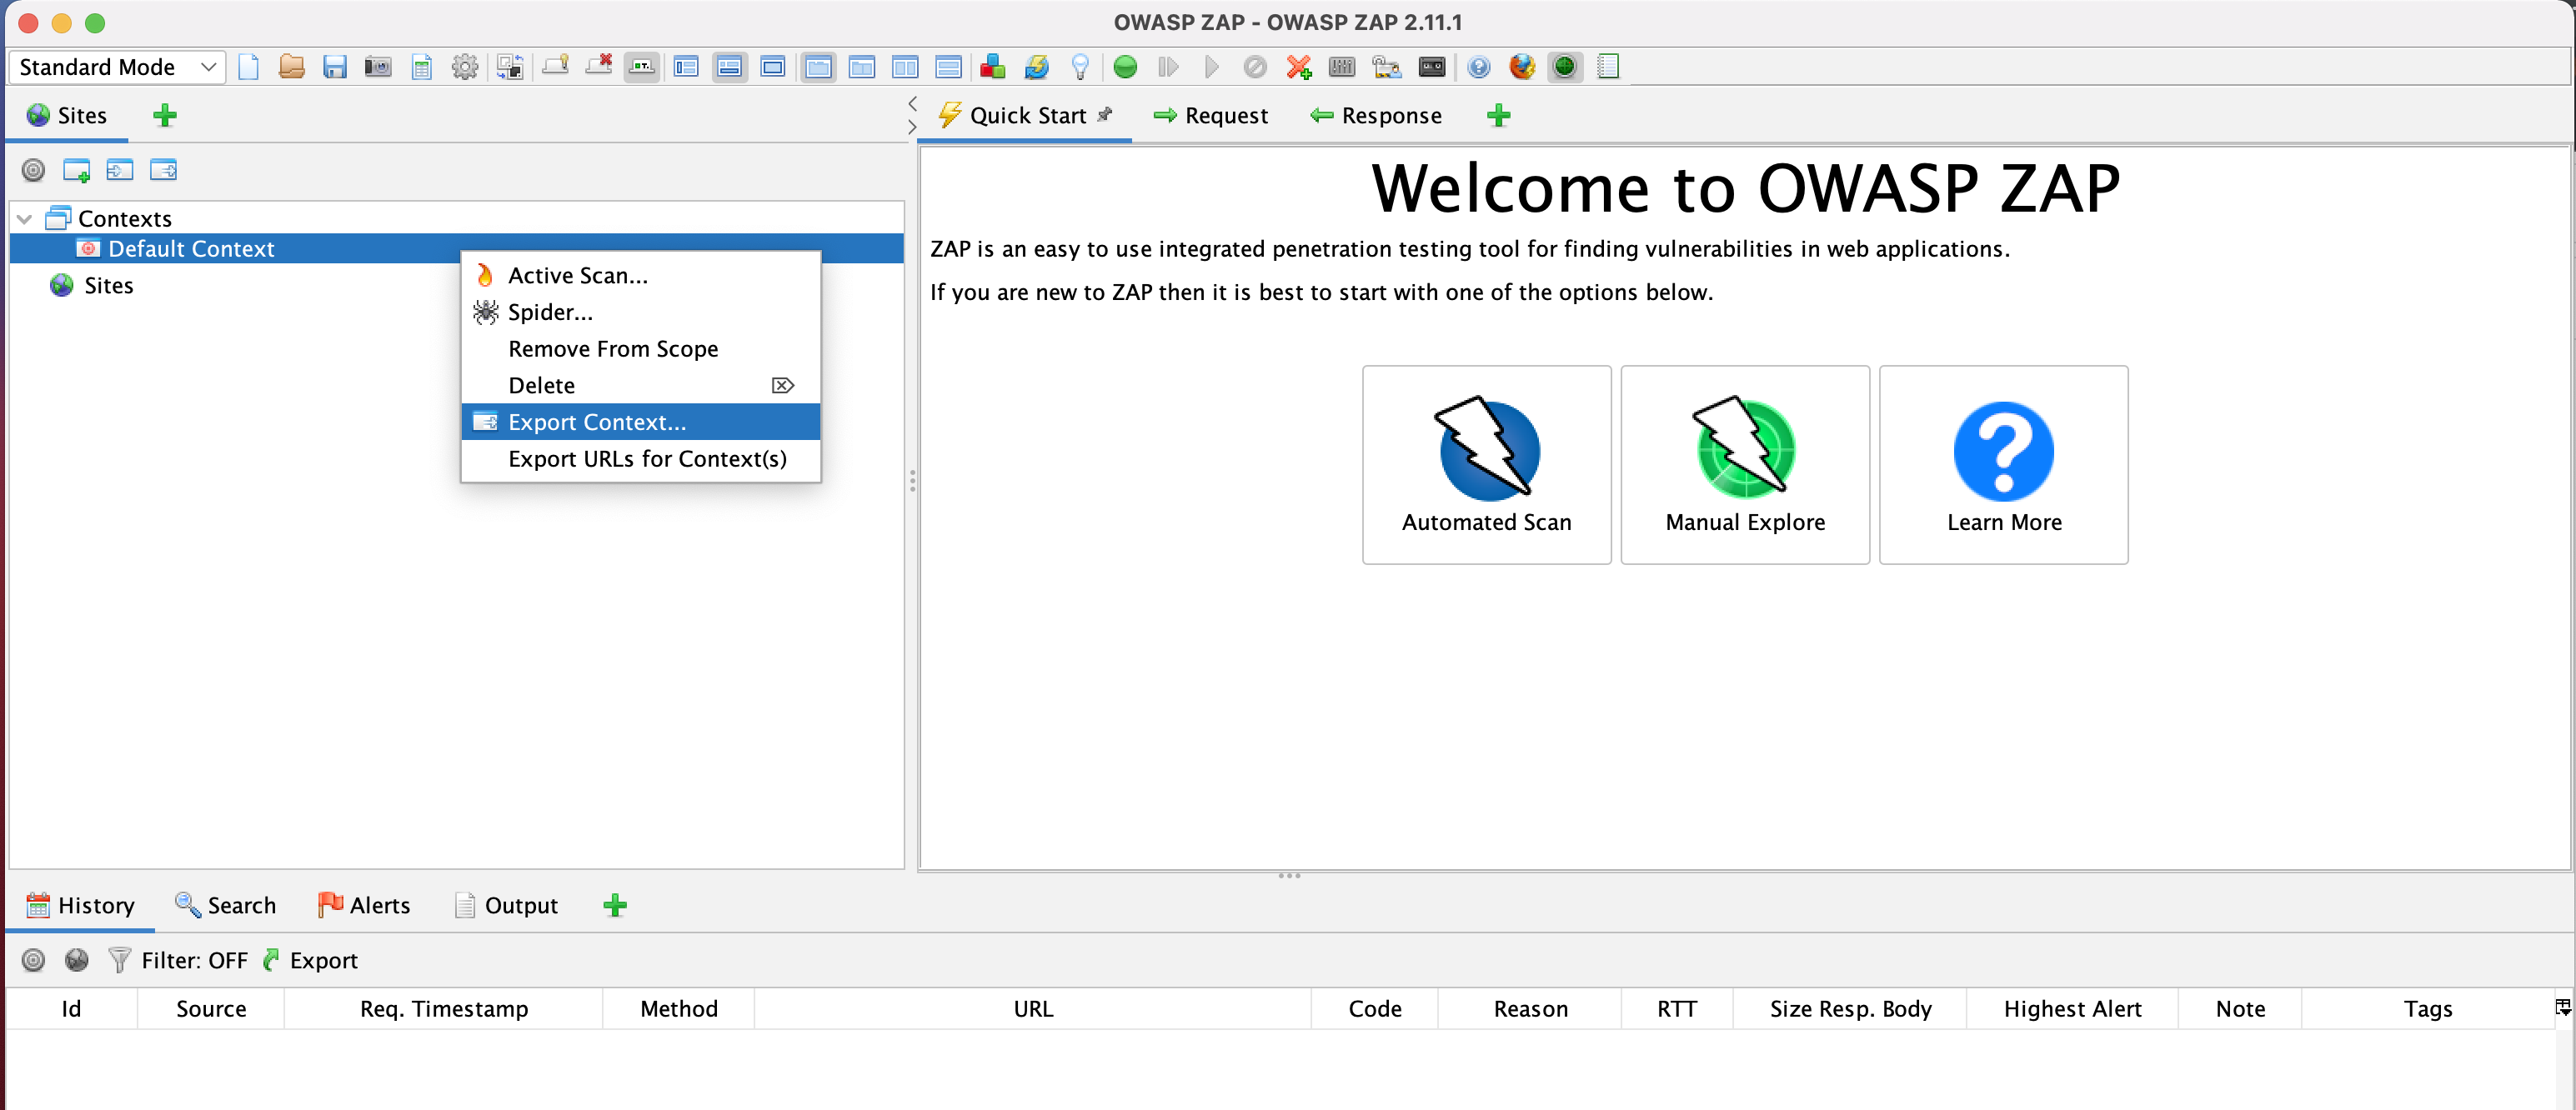This screenshot has width=2576, height=1110.
Task: Select the Expand Information Tabs layout
Action: 730,67
